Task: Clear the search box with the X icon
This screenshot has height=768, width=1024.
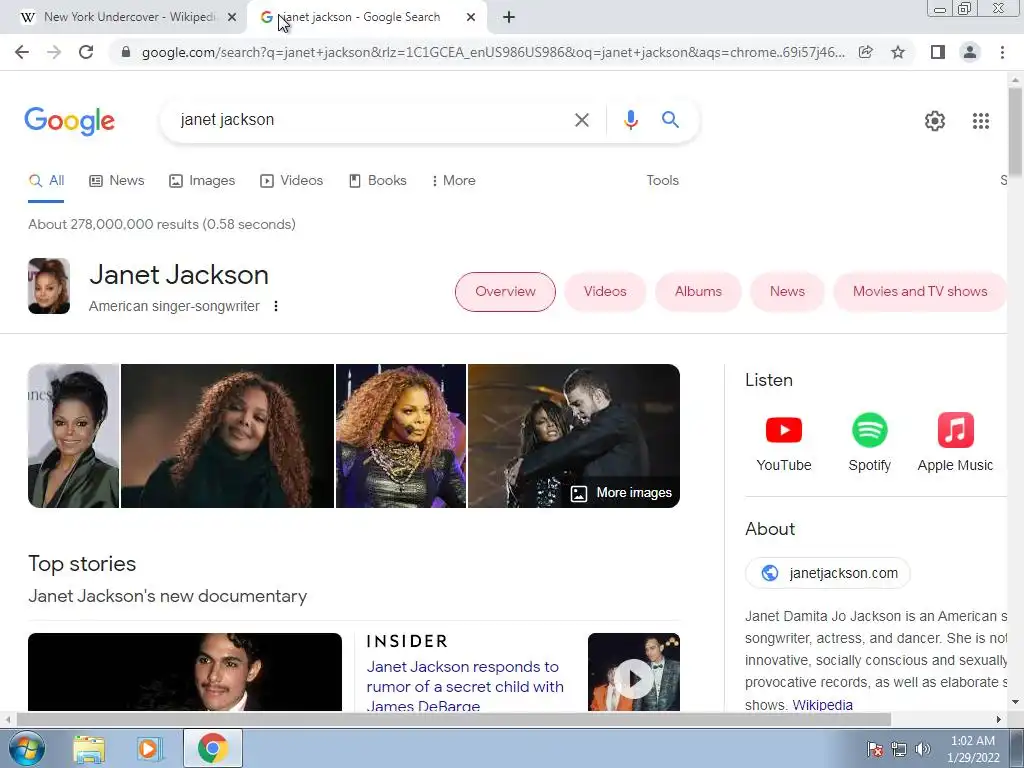Action: 581,120
